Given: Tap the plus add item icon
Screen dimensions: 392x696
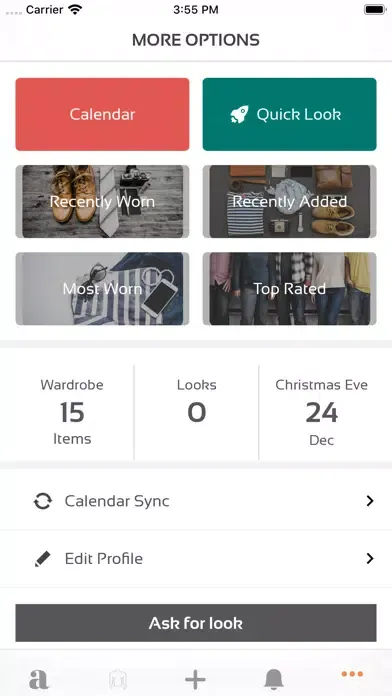Looking at the screenshot, I should pos(195,679).
